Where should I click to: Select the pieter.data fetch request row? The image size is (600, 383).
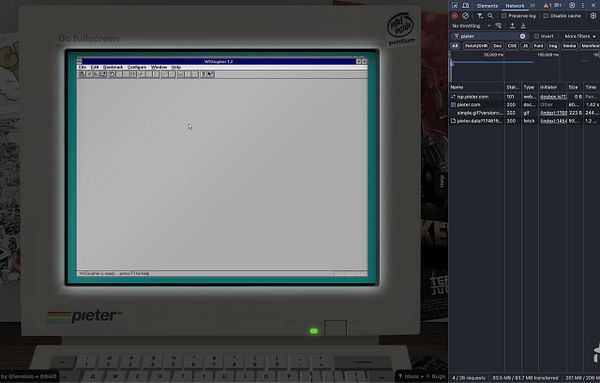coord(525,121)
